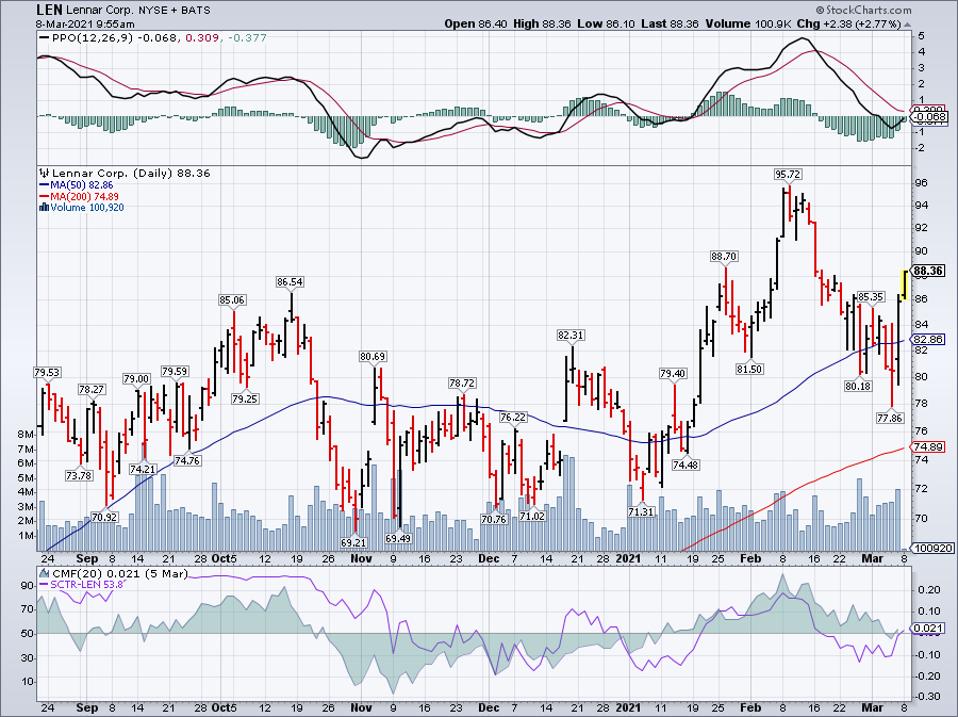The width and height of the screenshot is (958, 717).
Task: Click the 8-Mar-2021 9:55am timestamp
Action: tap(85, 24)
